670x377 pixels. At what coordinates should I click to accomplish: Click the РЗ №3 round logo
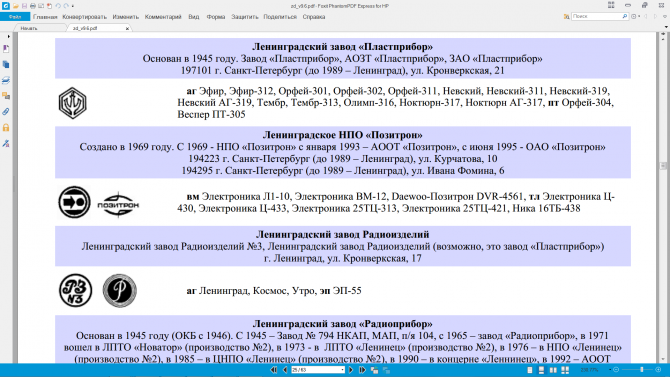tap(75, 290)
